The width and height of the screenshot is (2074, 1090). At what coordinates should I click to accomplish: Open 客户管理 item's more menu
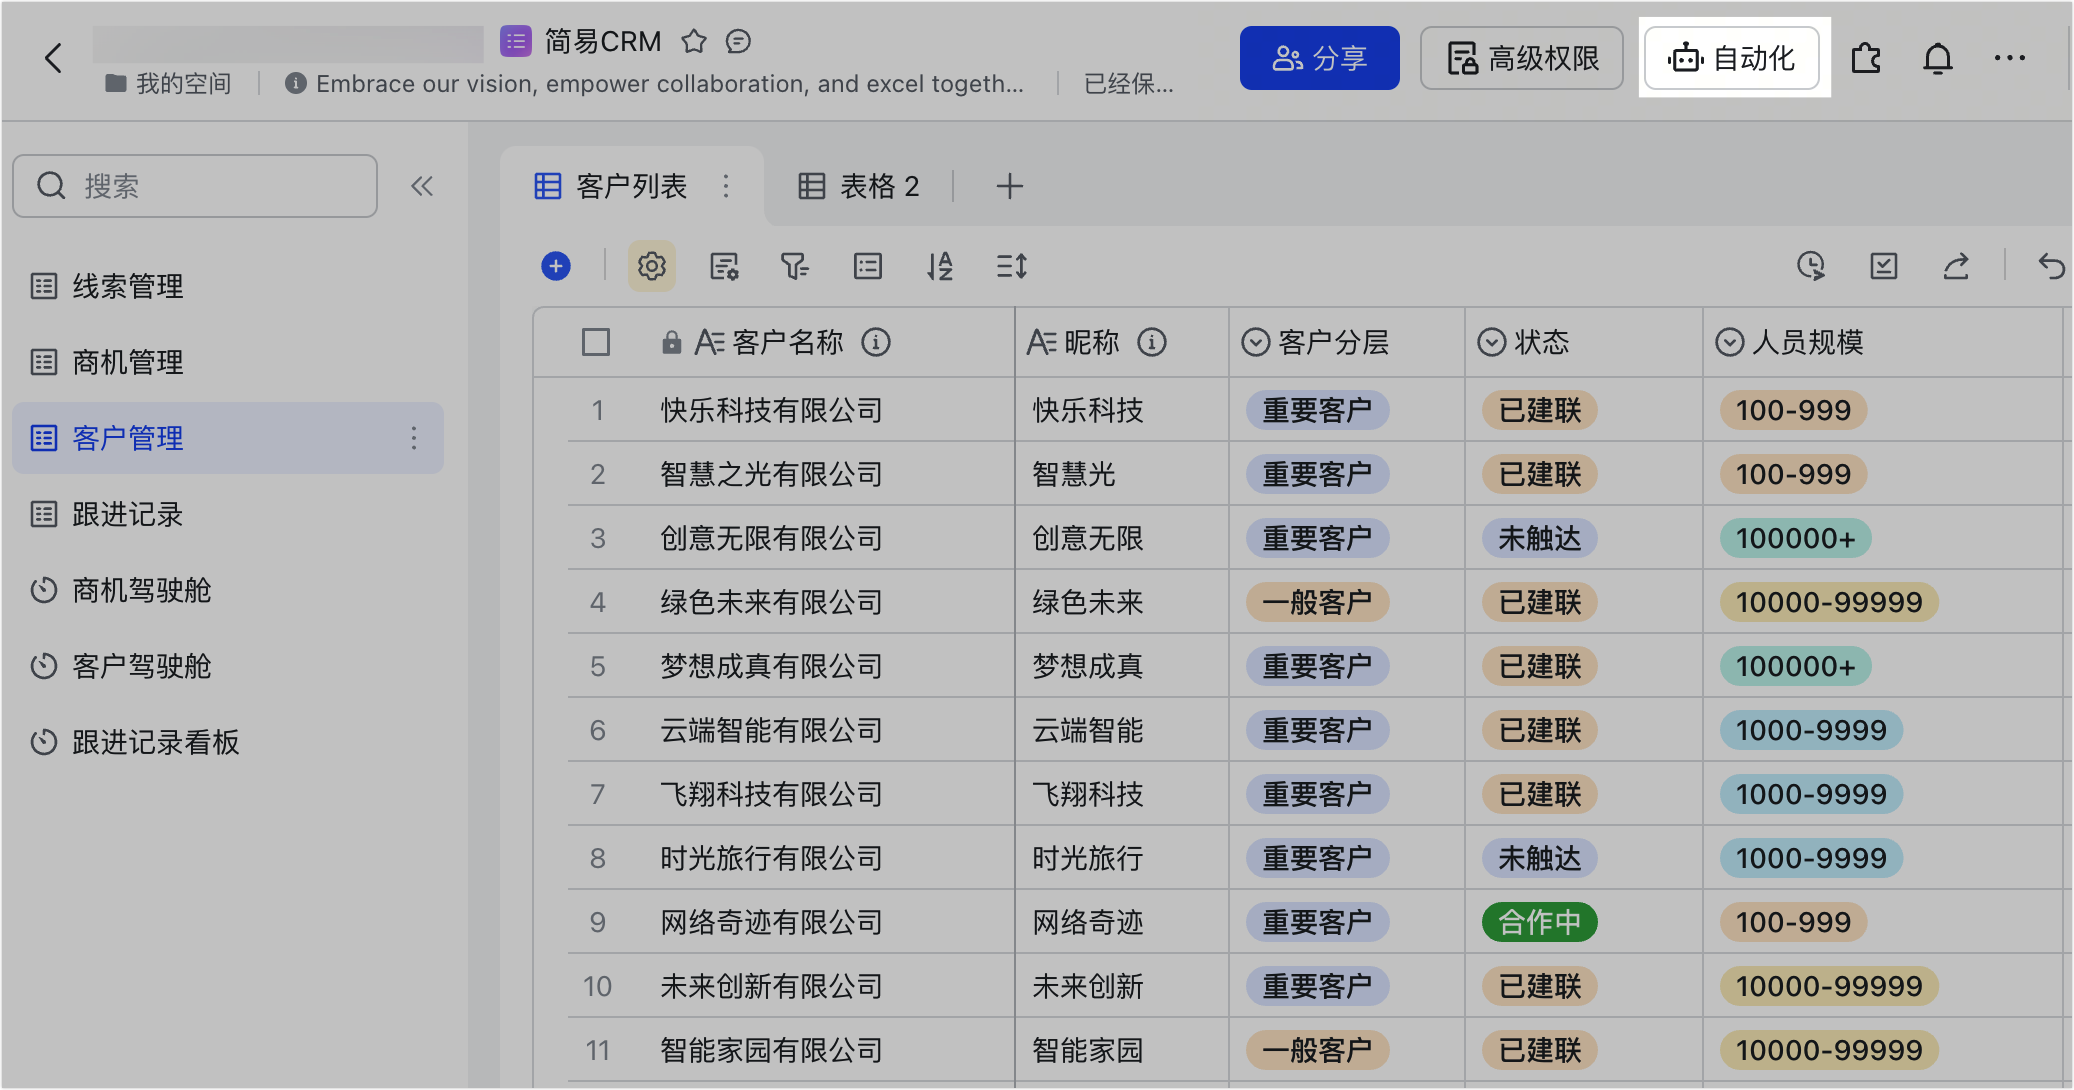[x=414, y=438]
